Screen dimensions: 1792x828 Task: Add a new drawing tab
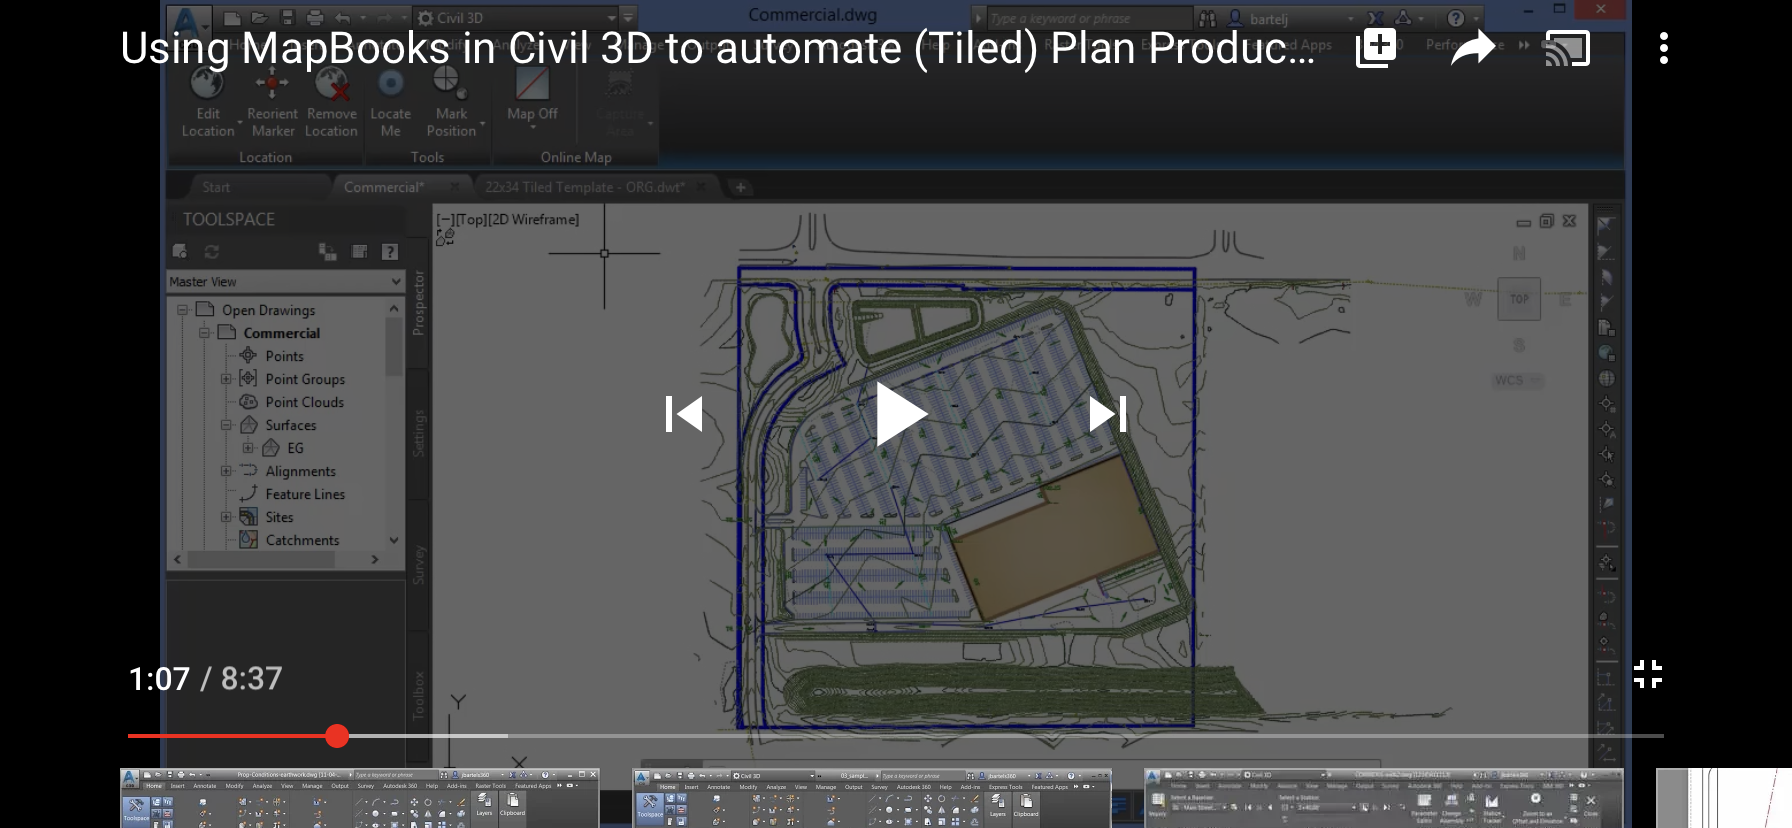[x=740, y=187]
